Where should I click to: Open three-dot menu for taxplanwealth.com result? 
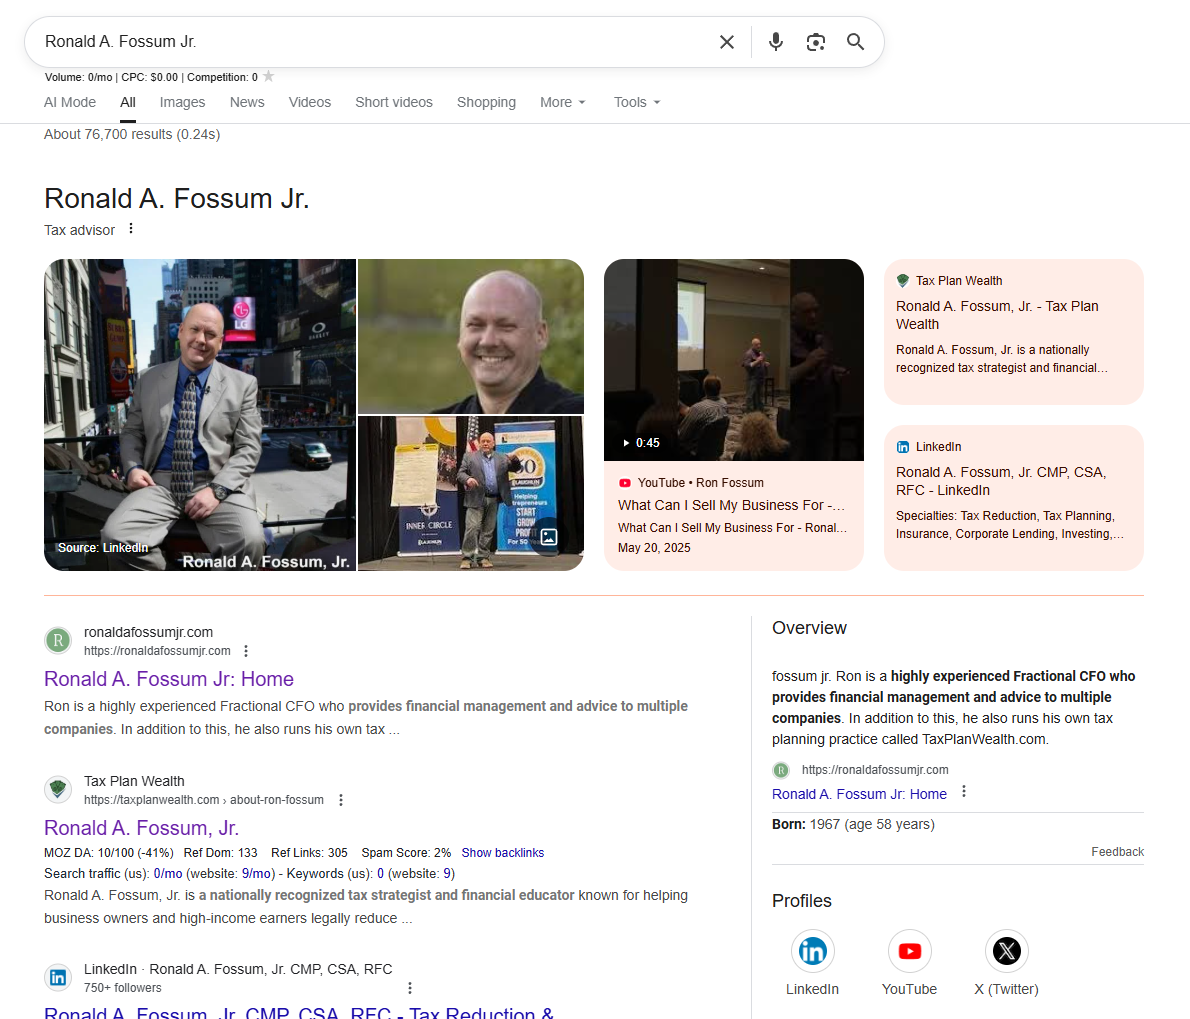[341, 800]
